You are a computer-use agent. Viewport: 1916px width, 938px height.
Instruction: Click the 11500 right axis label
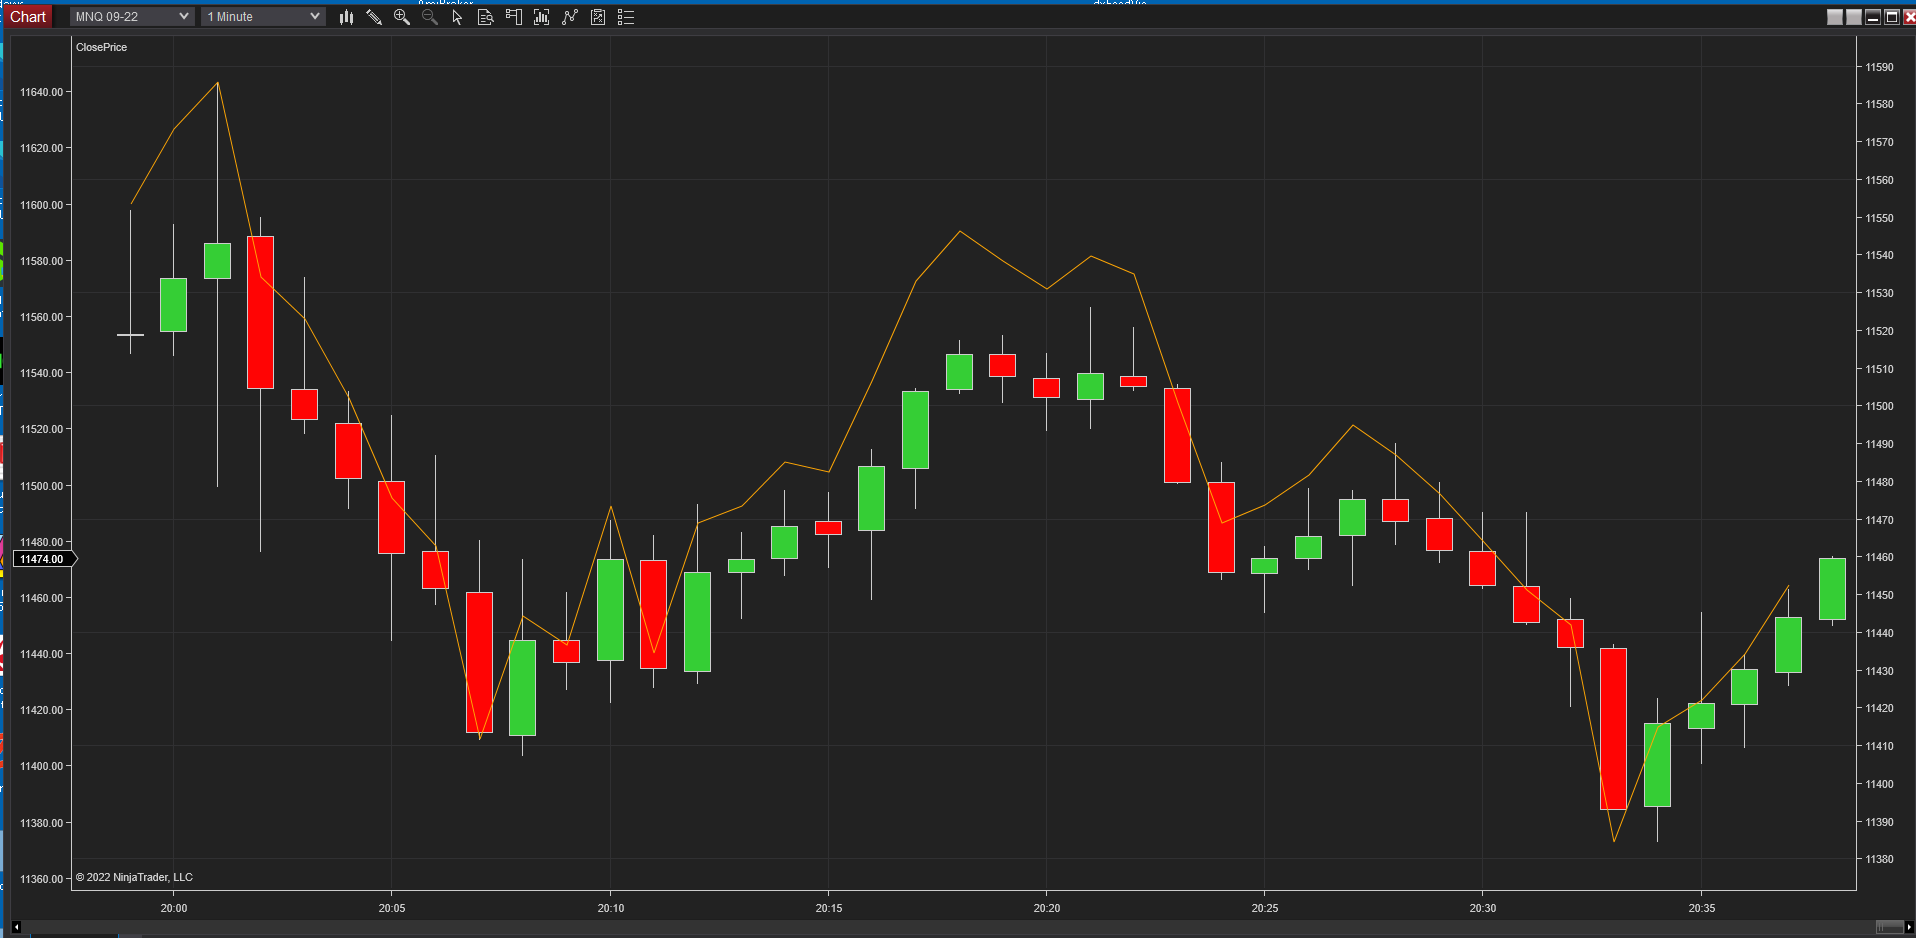(1879, 406)
